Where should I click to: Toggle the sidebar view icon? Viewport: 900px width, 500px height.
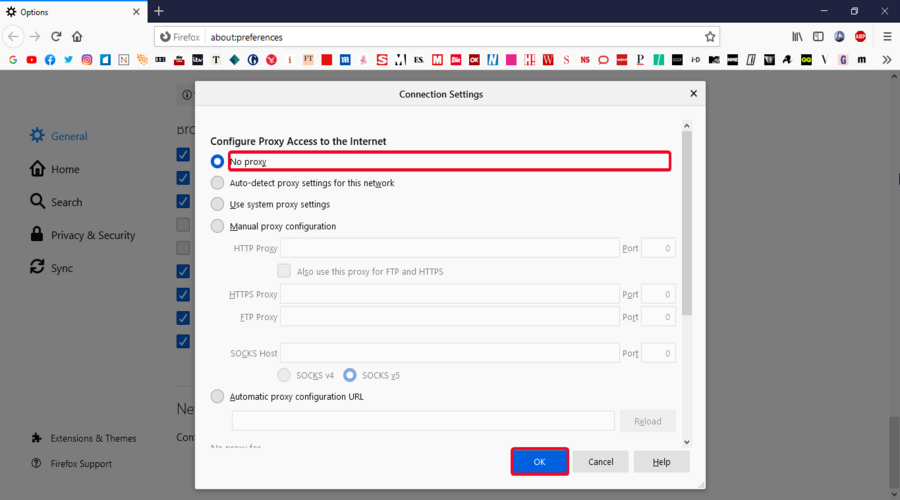[x=818, y=37]
